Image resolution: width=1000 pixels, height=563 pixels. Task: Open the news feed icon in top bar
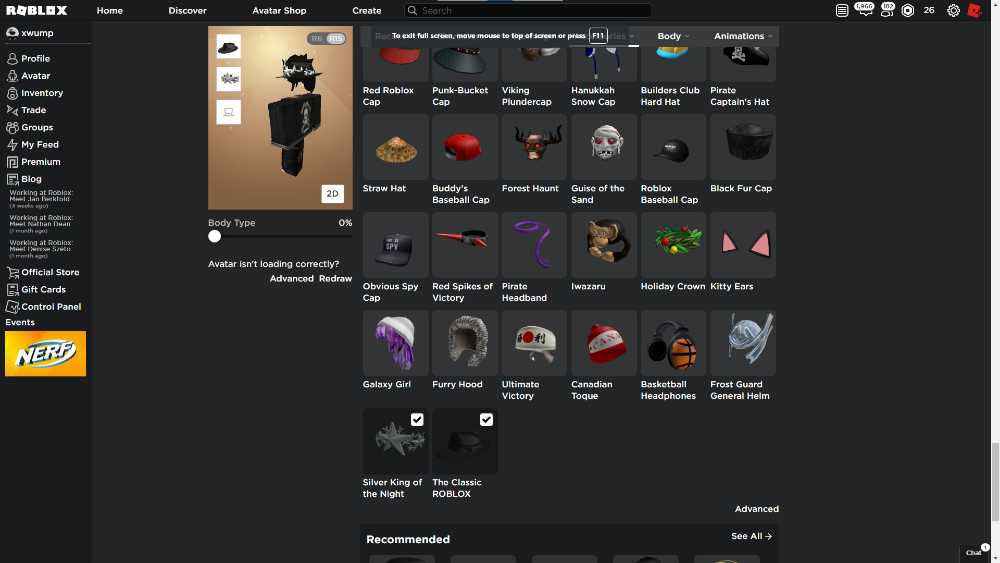point(842,10)
